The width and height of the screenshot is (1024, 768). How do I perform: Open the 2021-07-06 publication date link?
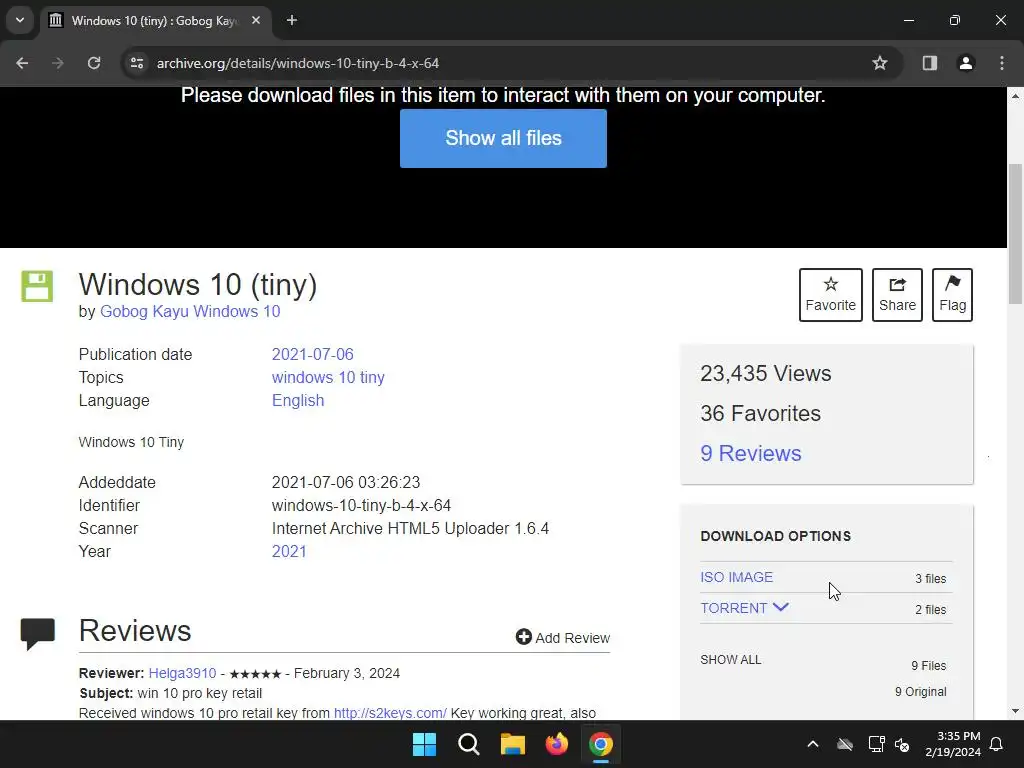(312, 354)
